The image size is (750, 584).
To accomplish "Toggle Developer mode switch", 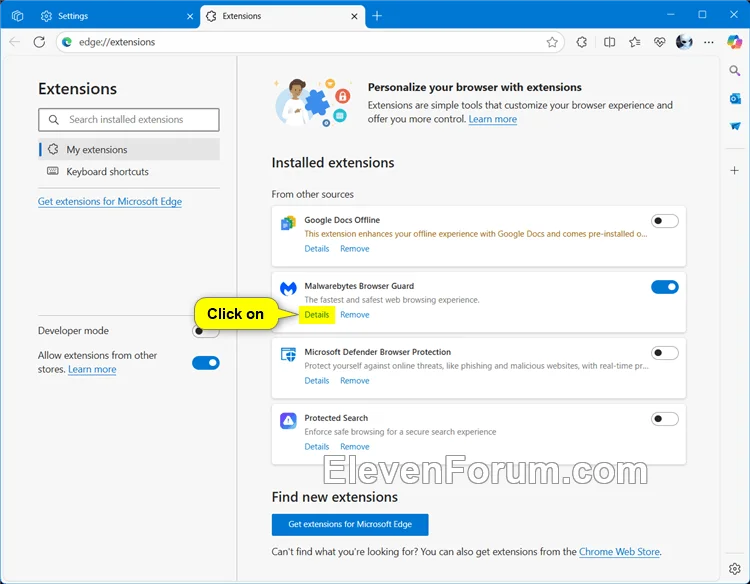I will (x=206, y=331).
